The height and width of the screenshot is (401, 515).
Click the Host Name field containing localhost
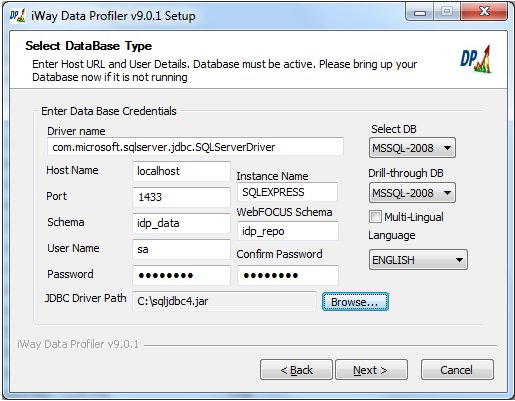coord(181,171)
